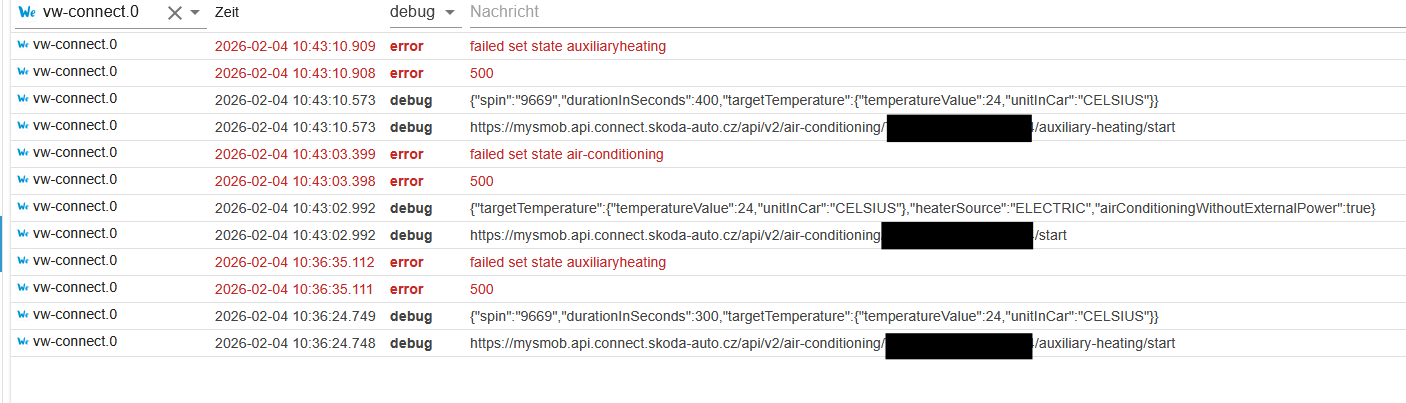
Task: Open the 10:36:24.748 auxiliary-heating start URL
Action: click(x=677, y=344)
